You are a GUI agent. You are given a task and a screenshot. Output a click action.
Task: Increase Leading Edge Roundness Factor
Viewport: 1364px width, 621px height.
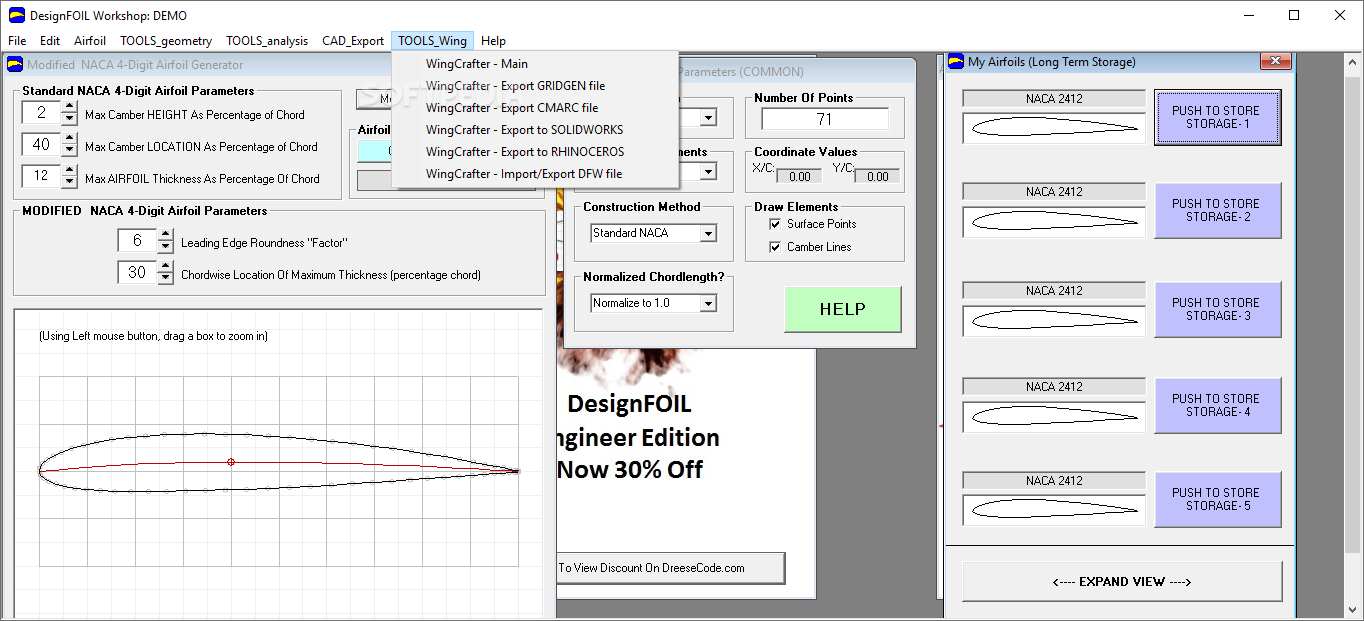tap(165, 235)
